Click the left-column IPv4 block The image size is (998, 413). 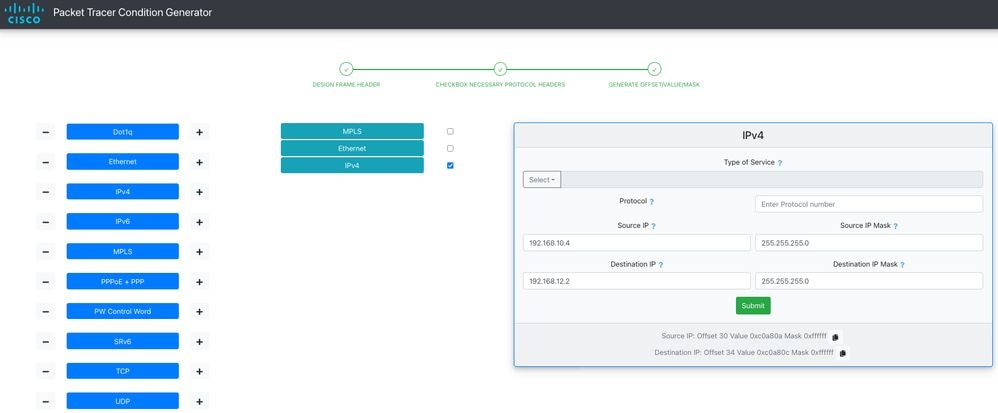point(123,192)
